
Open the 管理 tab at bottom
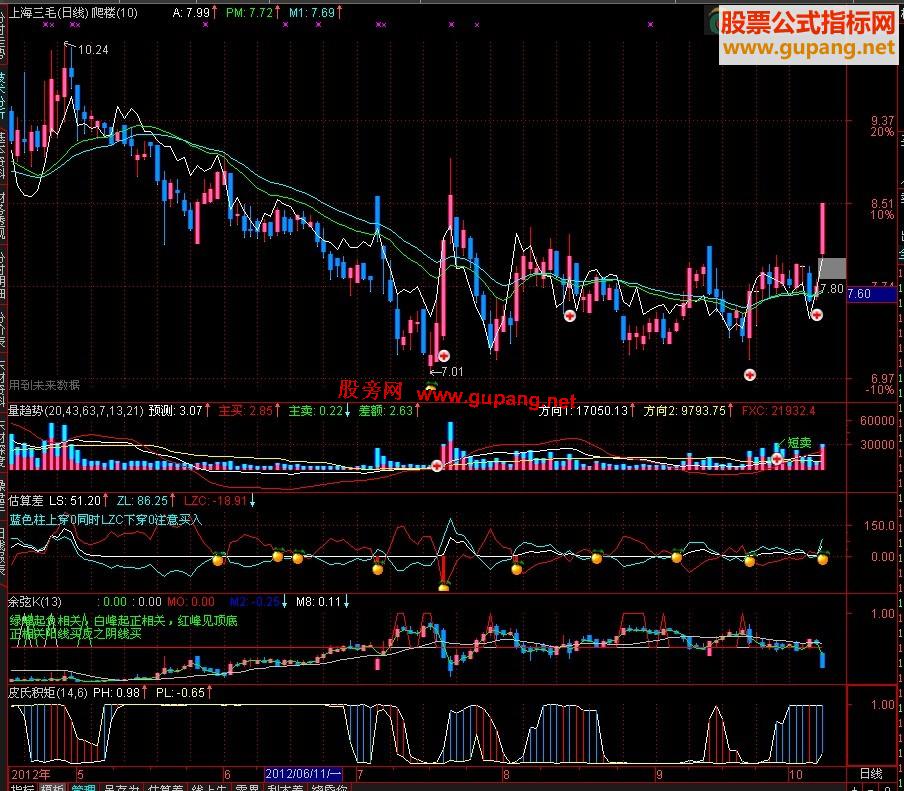(84, 787)
